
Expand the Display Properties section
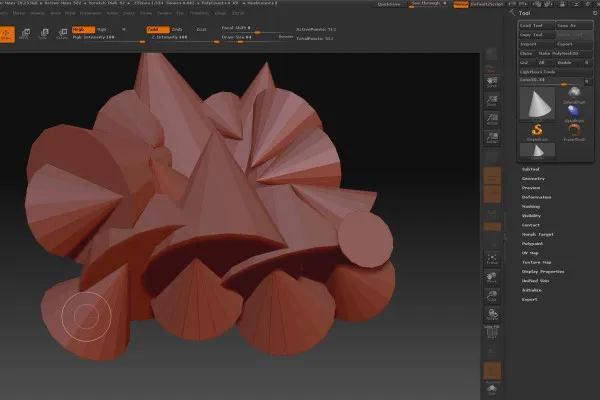click(543, 271)
